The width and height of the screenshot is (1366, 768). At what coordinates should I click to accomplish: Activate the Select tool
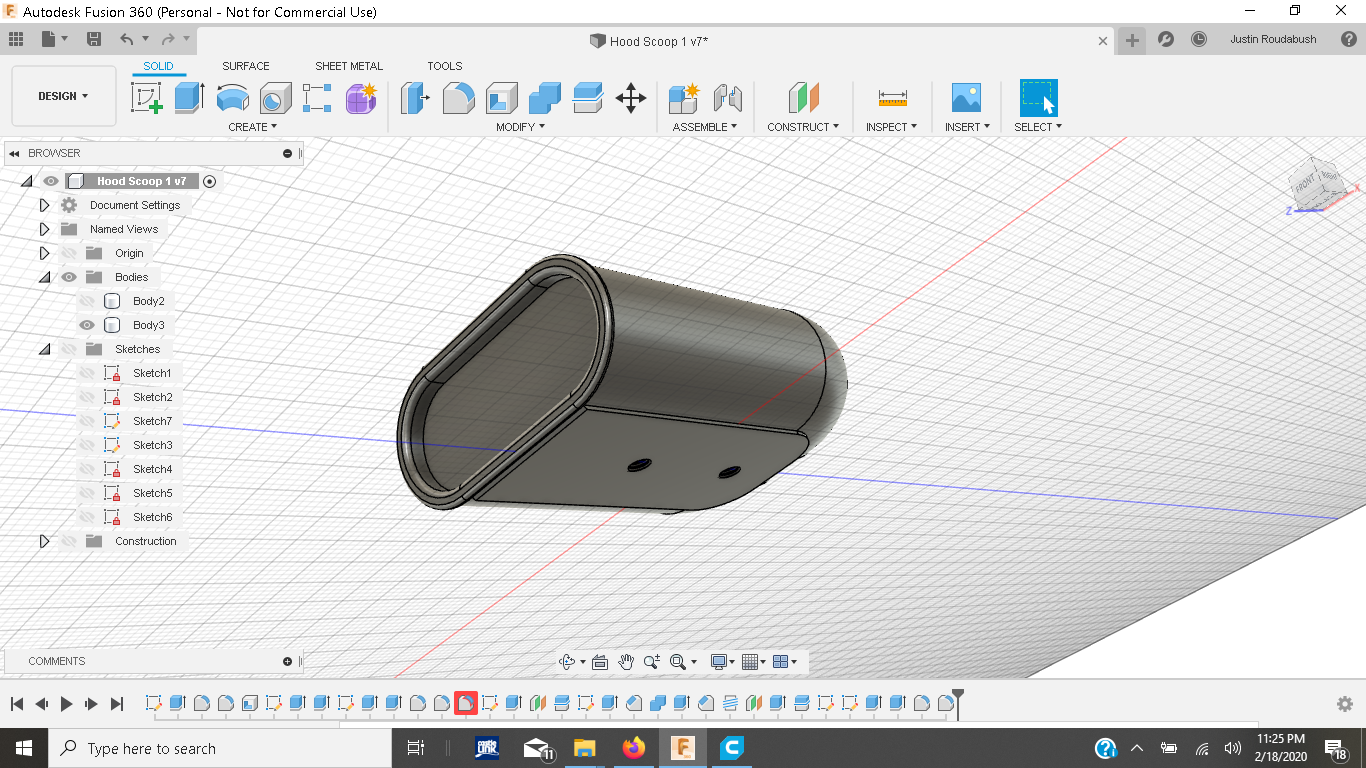click(1038, 98)
